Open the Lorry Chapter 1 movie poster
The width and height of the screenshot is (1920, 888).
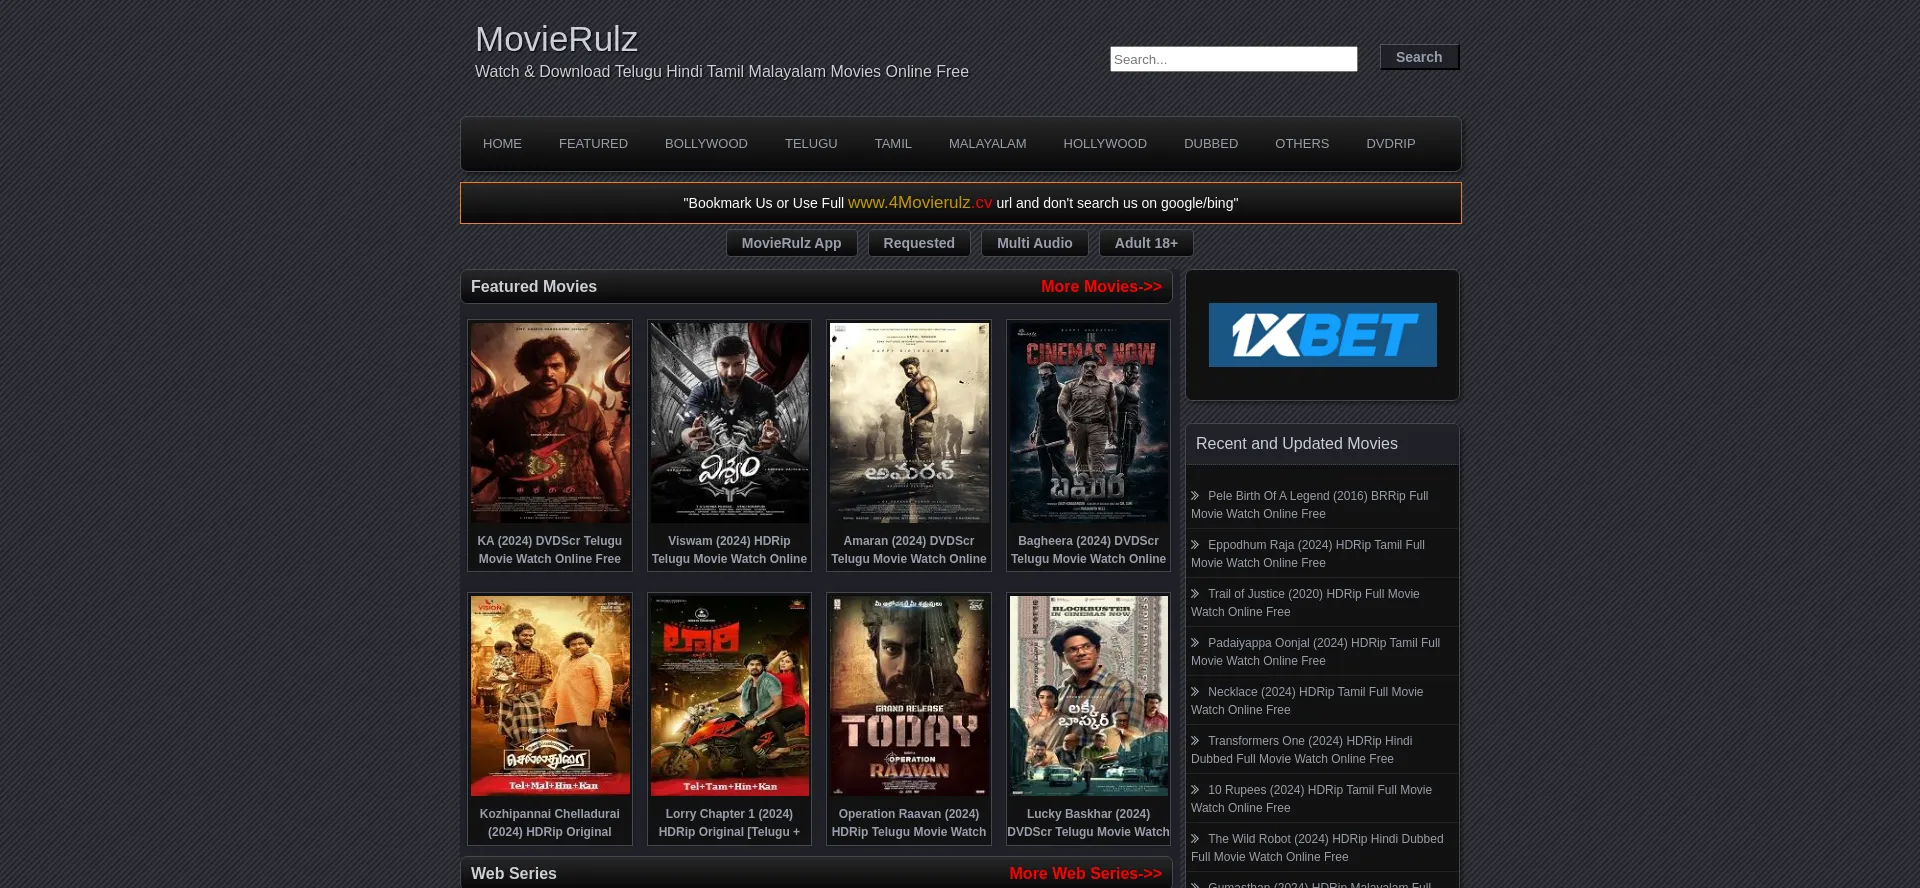729,696
